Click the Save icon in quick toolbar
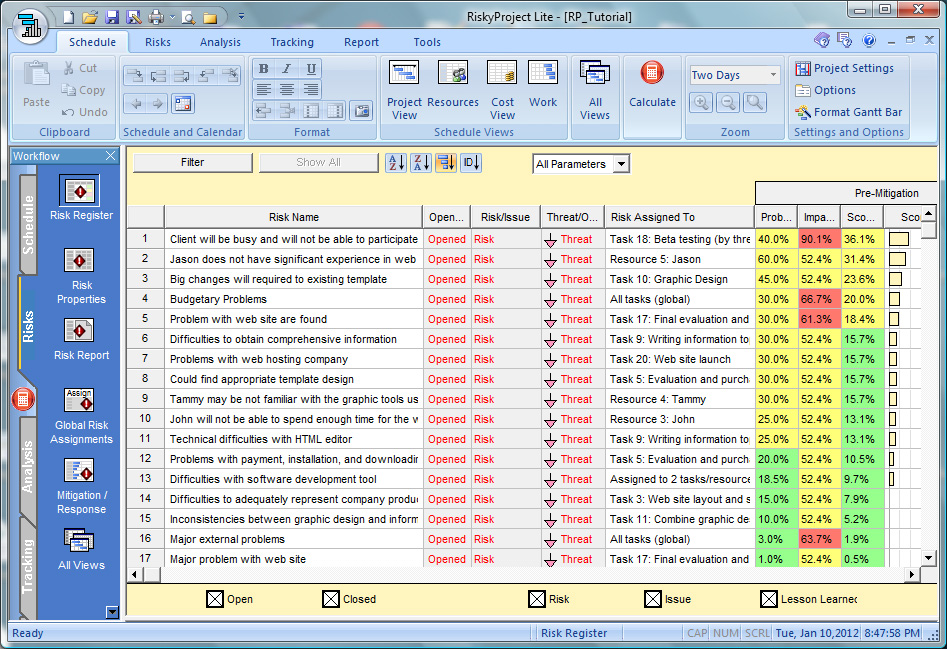947x649 pixels. pos(112,17)
